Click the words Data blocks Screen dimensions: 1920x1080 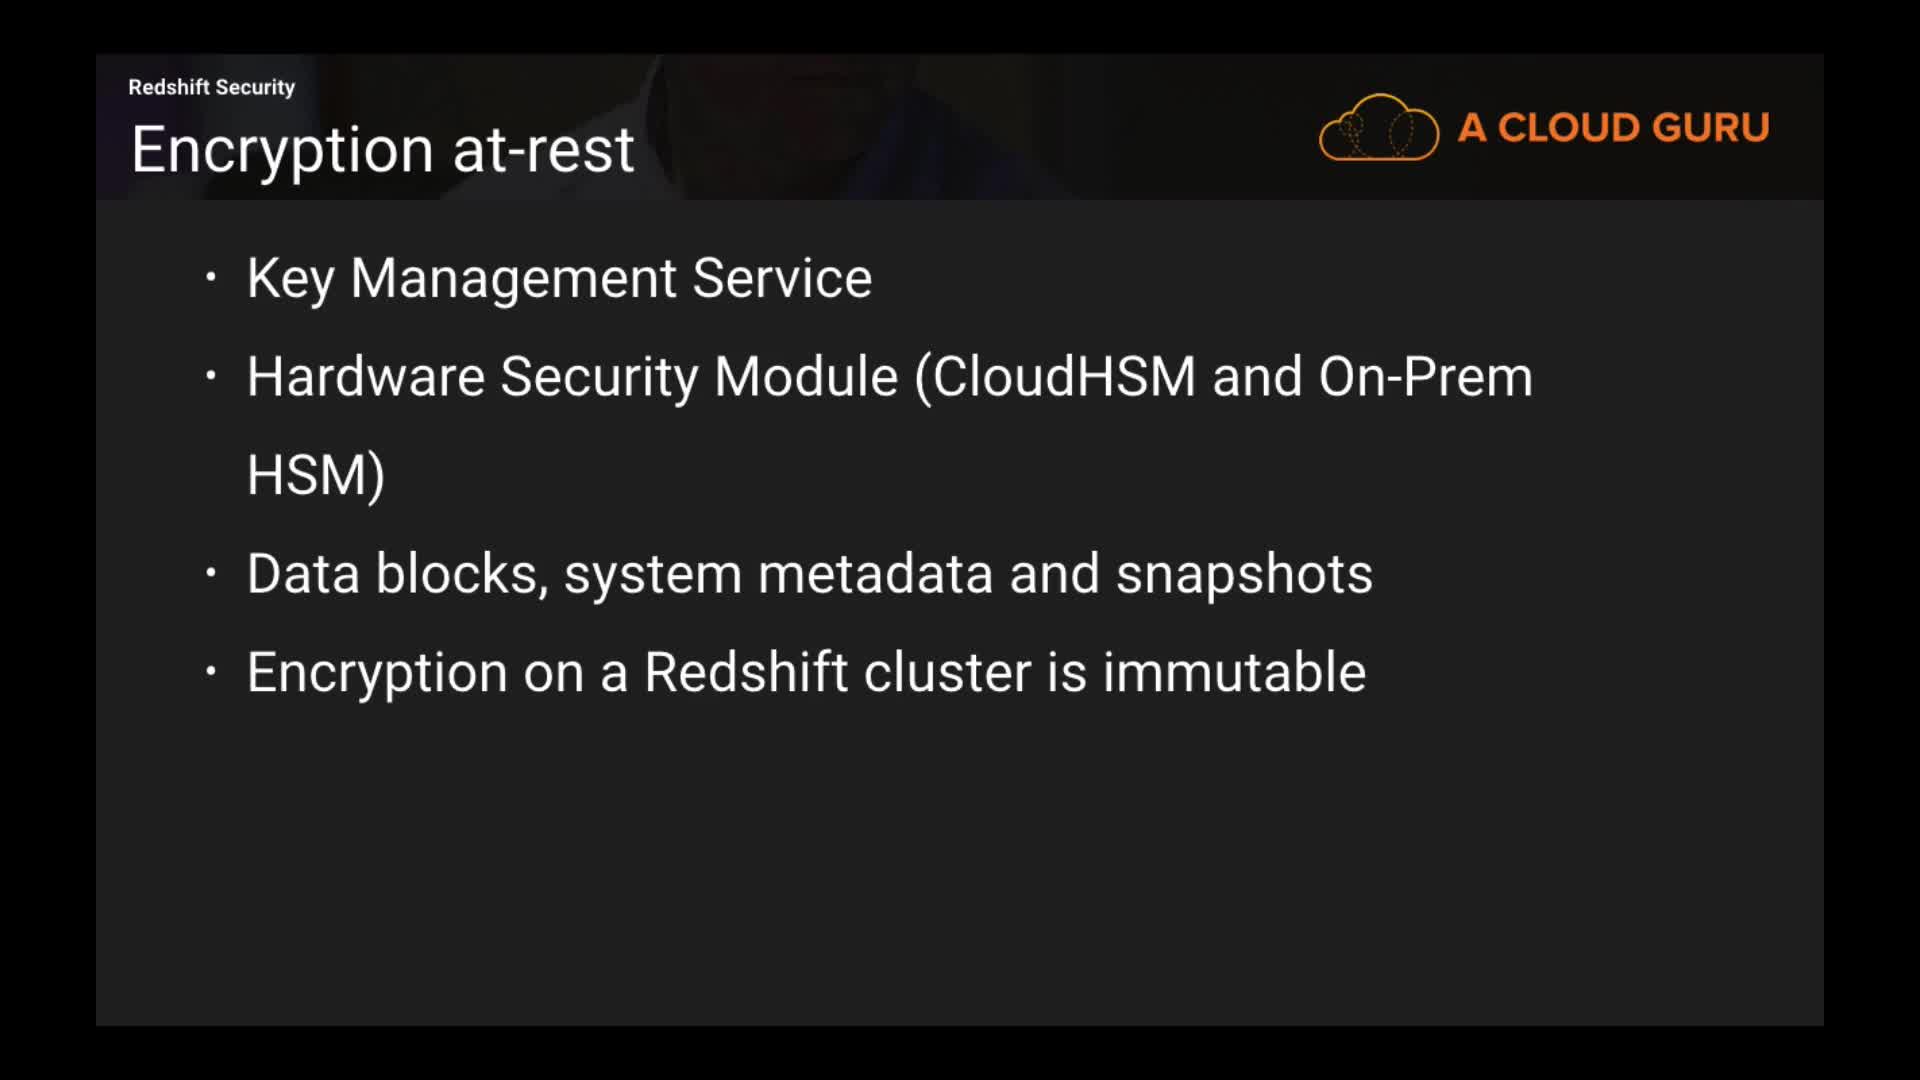pyautogui.click(x=397, y=574)
